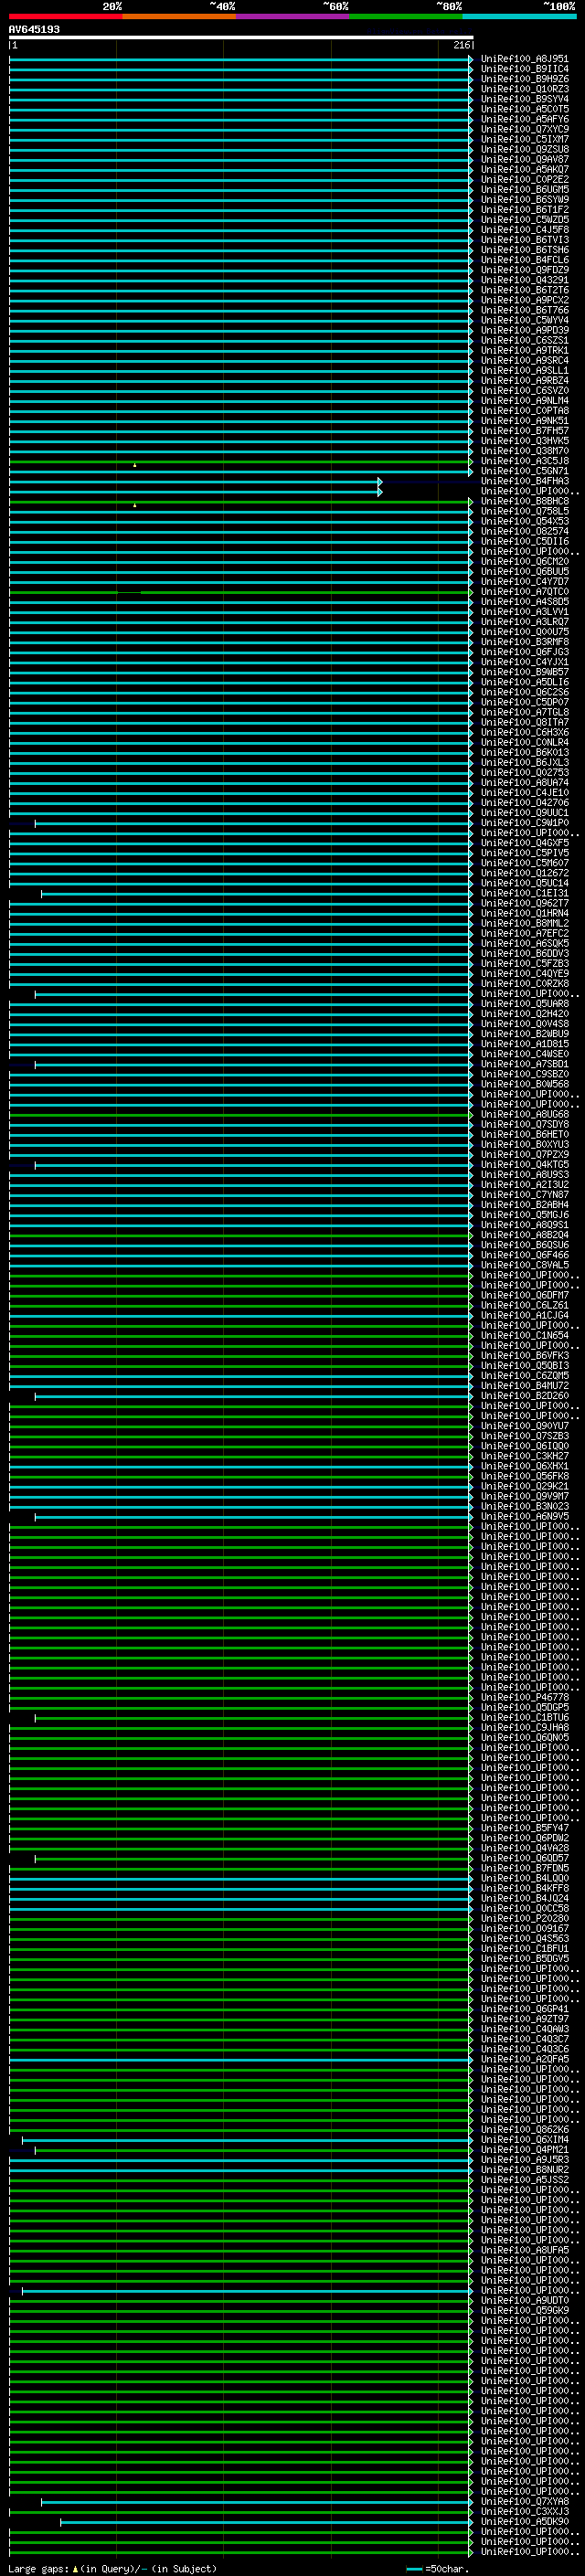The width and height of the screenshot is (585, 2576).
Task: Click the arrowhead ending the A8J951 alignment
Action: (x=470, y=59)
